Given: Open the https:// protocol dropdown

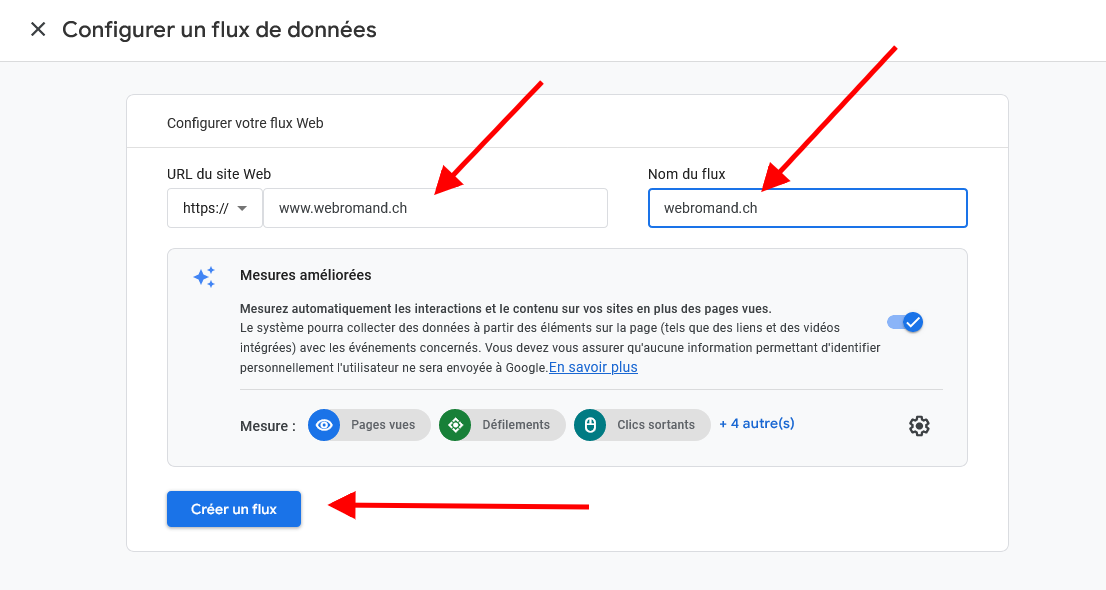Looking at the screenshot, I should tap(214, 208).
